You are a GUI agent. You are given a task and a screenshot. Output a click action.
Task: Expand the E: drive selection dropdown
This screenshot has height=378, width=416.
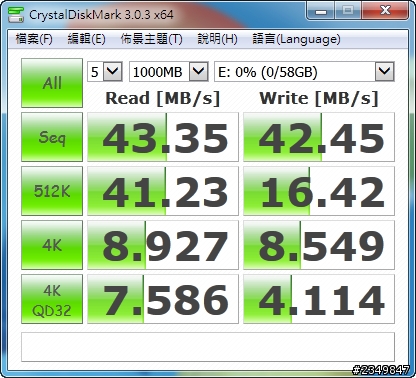click(x=385, y=71)
